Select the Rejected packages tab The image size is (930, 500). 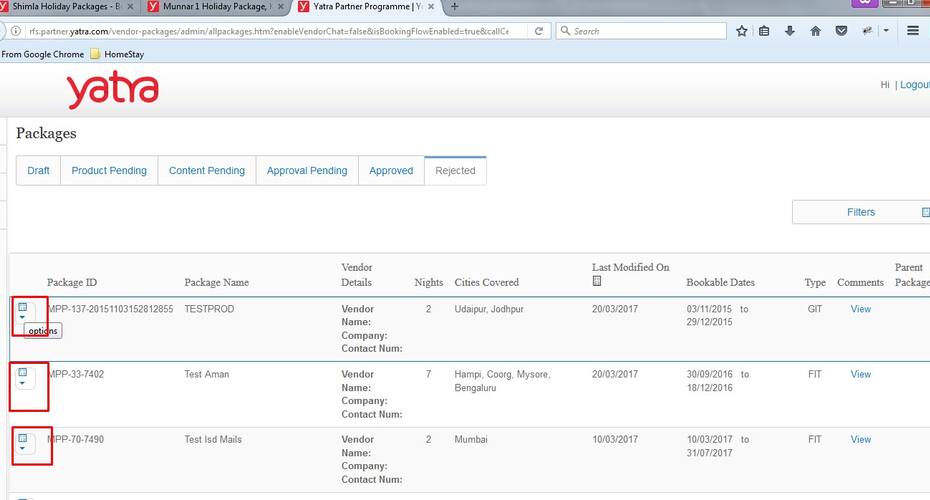pyautogui.click(x=455, y=171)
